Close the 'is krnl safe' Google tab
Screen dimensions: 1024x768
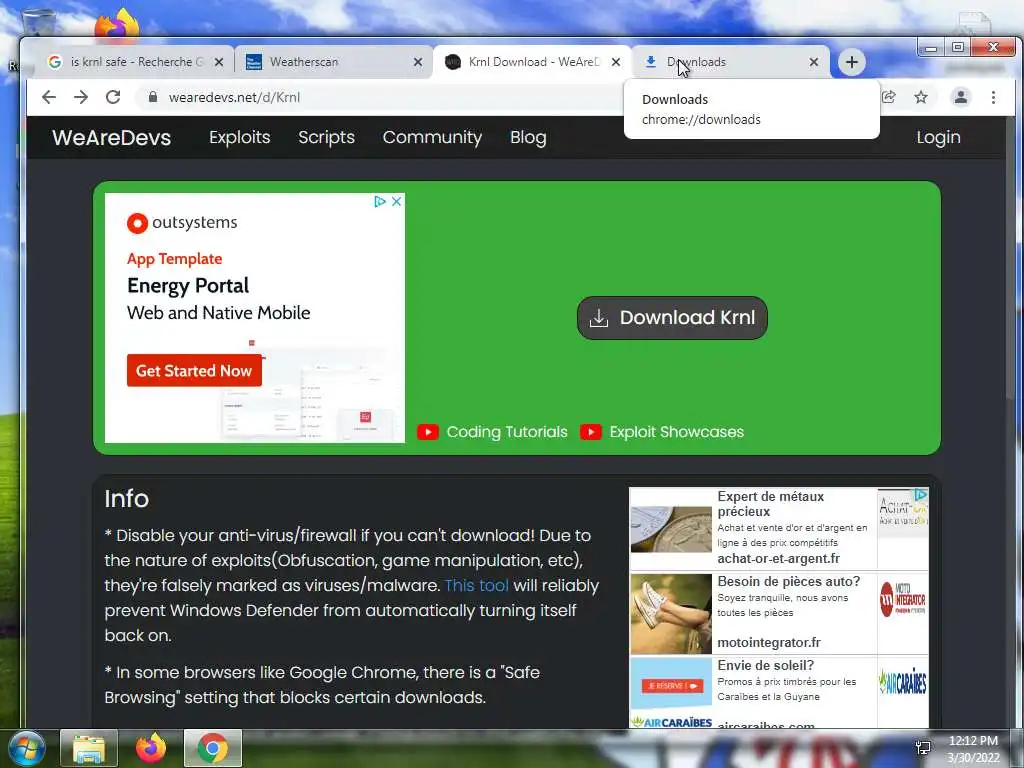[219, 62]
